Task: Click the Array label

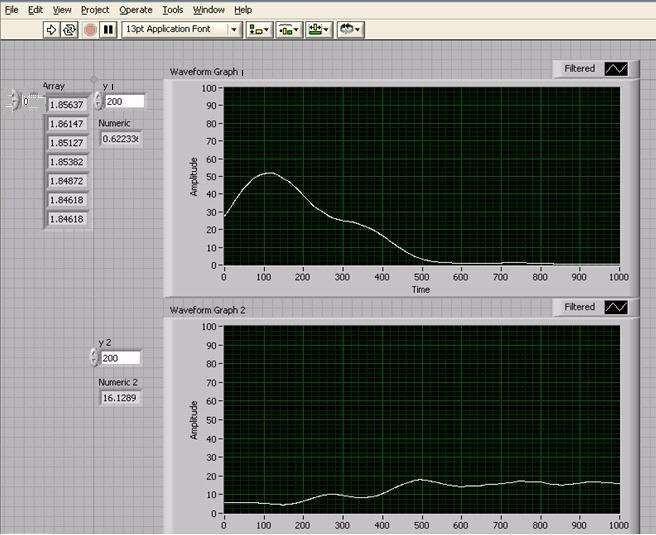Action: tap(54, 86)
